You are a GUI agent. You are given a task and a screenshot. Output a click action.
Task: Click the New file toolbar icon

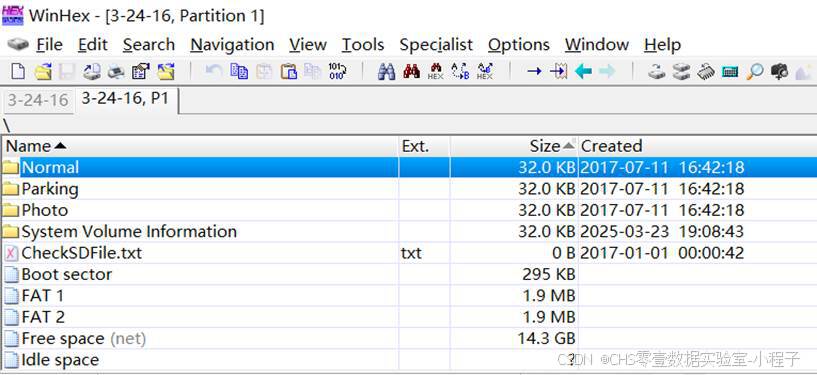[18, 71]
